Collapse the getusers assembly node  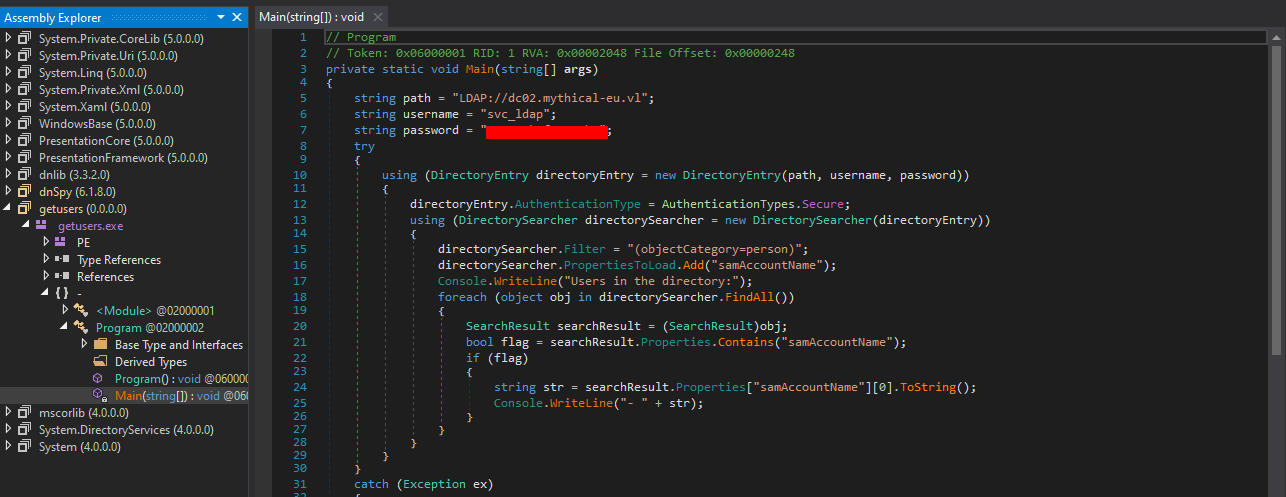click(x=9, y=208)
